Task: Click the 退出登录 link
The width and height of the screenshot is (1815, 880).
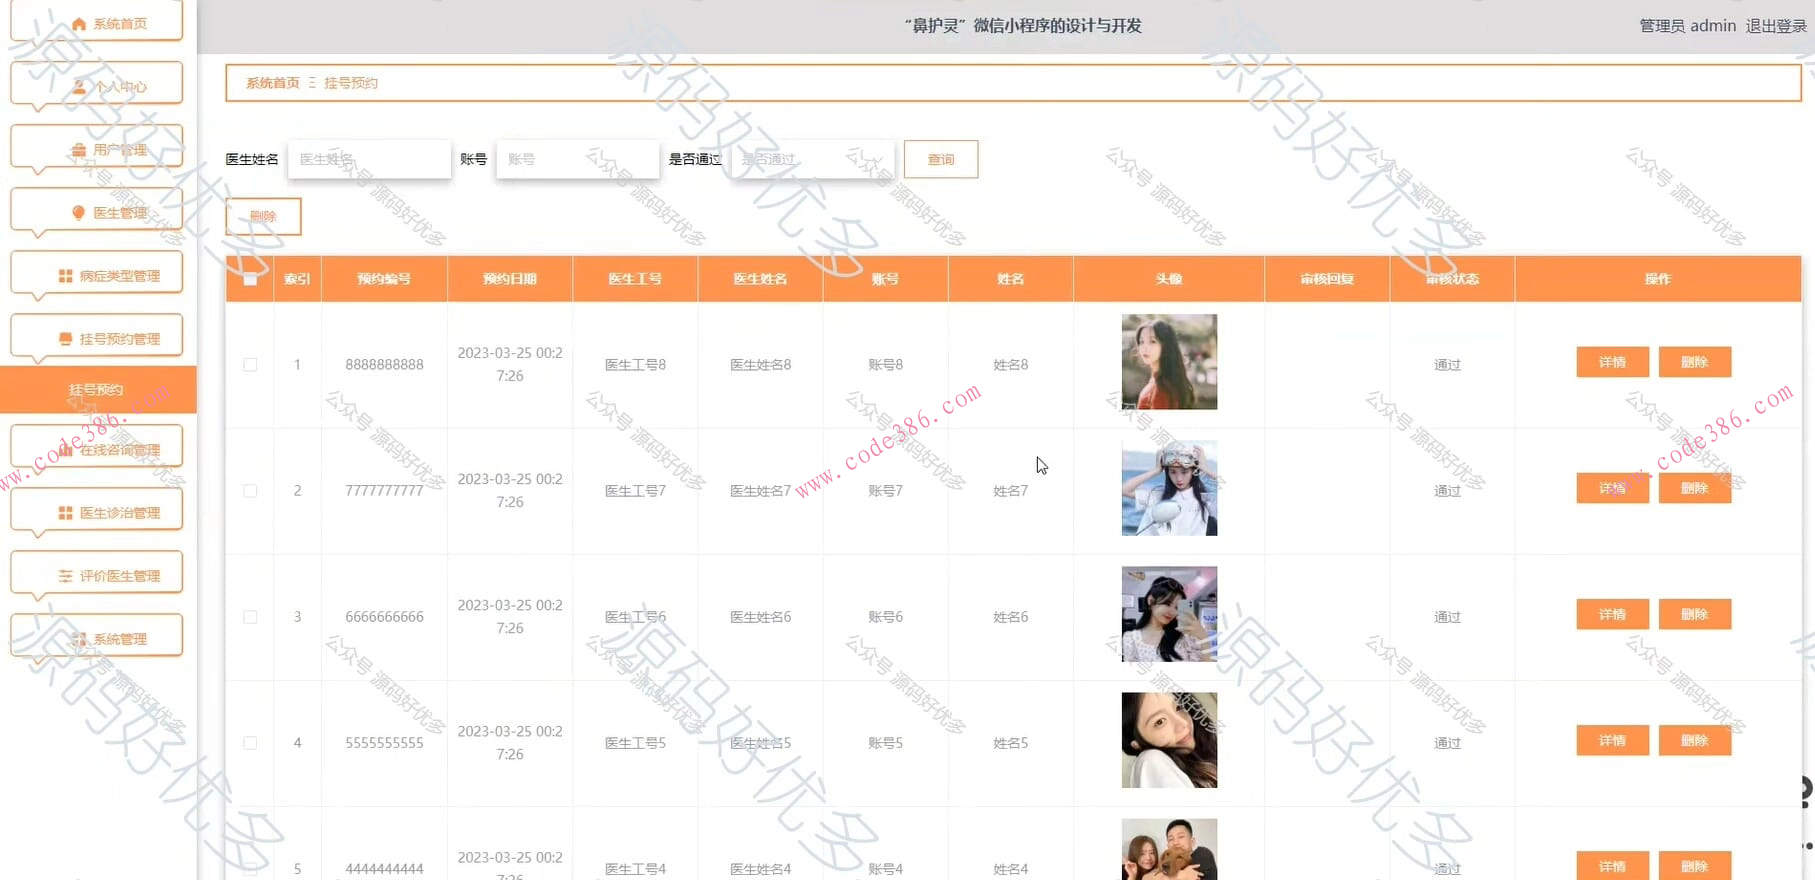Action: pyautogui.click(x=1776, y=26)
